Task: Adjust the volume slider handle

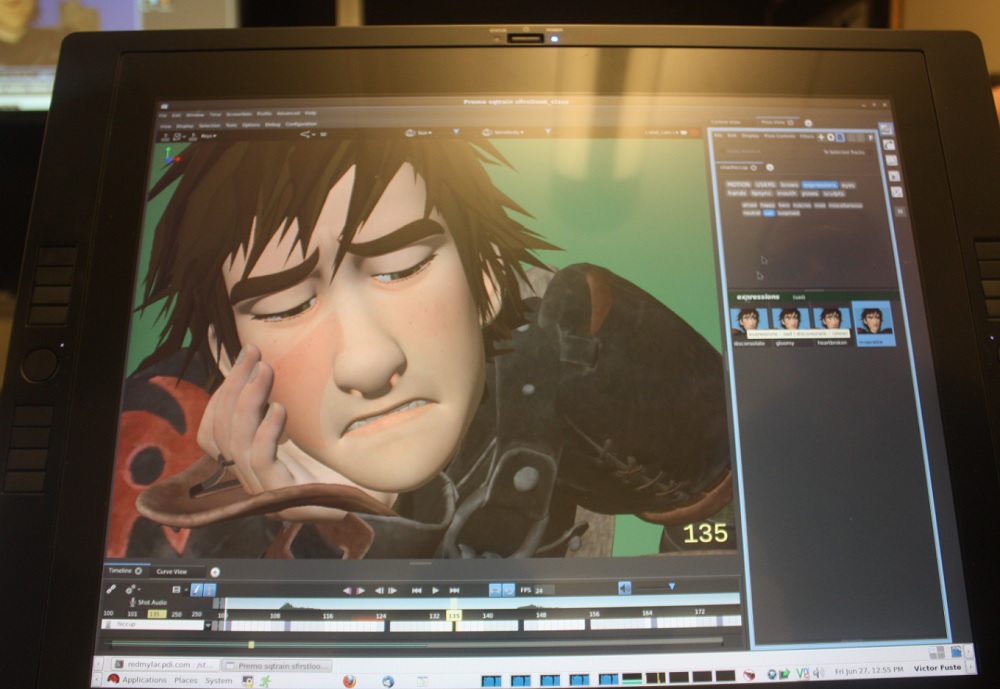Action: point(672,586)
